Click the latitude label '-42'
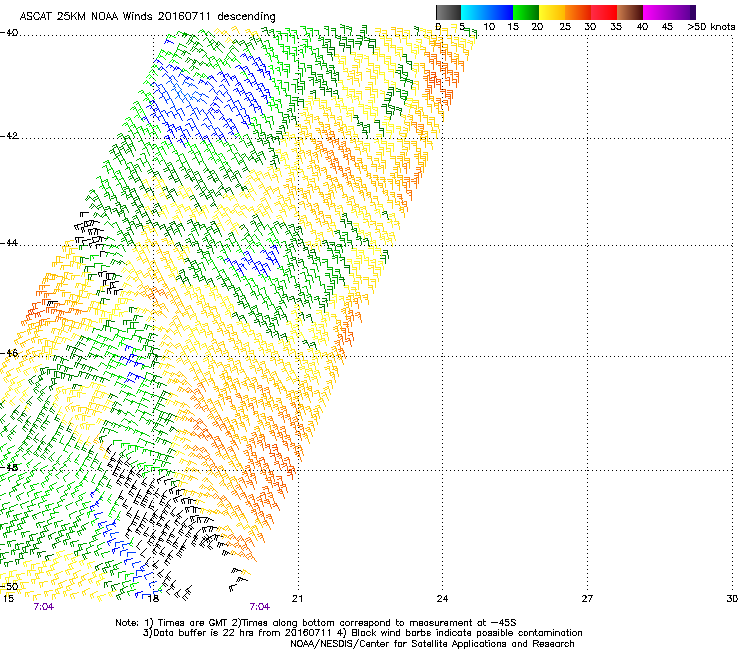Image resolution: width=740 pixels, height=650 pixels. (x=9, y=136)
